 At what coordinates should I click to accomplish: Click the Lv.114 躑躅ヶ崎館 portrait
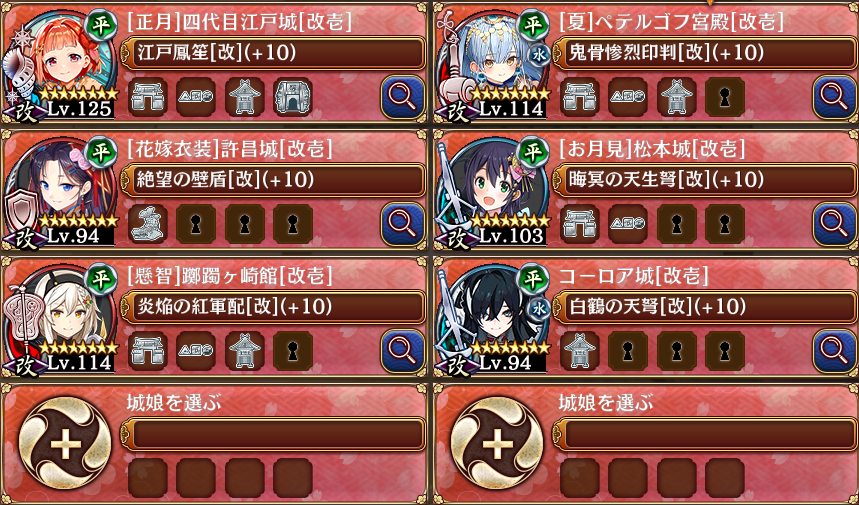pos(60,319)
